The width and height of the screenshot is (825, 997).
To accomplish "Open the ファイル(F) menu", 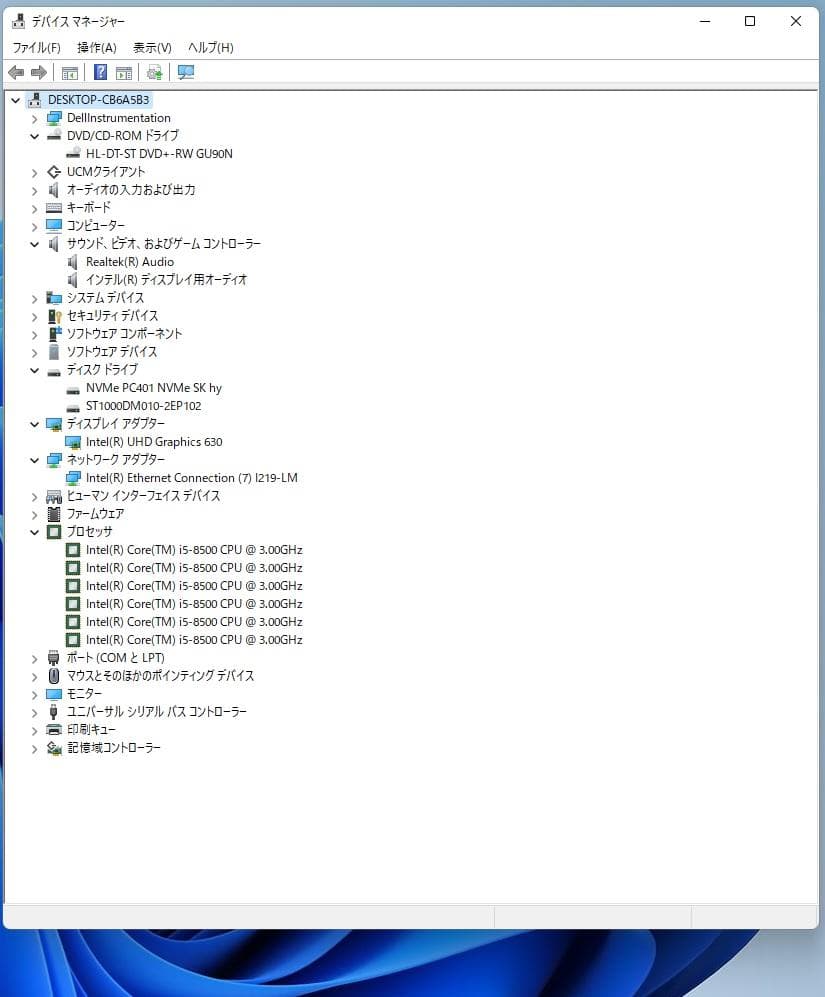I will [x=36, y=47].
